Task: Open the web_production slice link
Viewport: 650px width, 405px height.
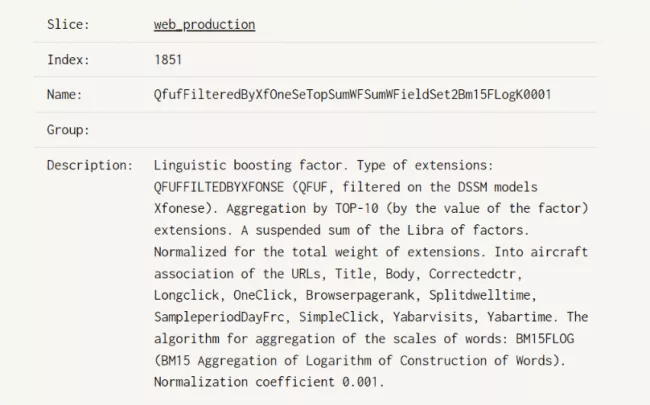Action: 204,24
